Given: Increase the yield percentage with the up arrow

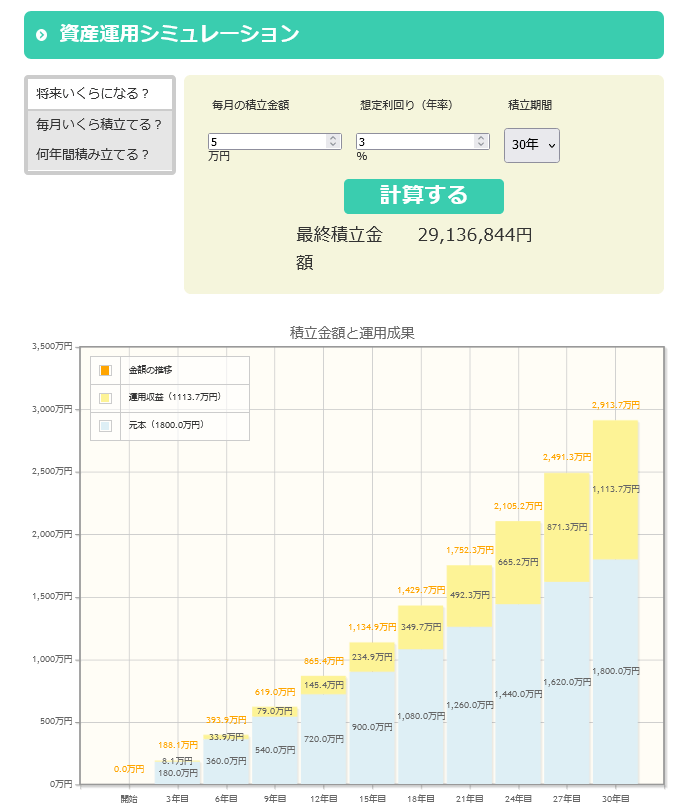Looking at the screenshot, I should [x=481, y=138].
